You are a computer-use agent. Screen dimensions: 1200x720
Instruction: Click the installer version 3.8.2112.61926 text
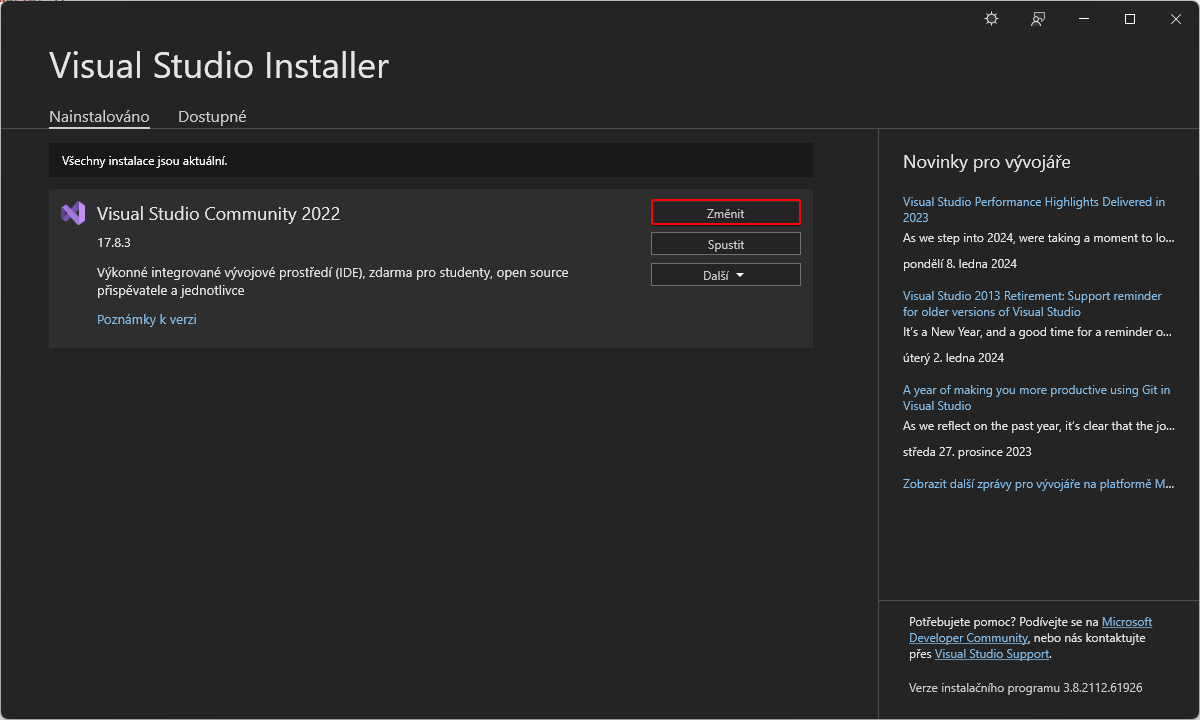(x=1025, y=688)
